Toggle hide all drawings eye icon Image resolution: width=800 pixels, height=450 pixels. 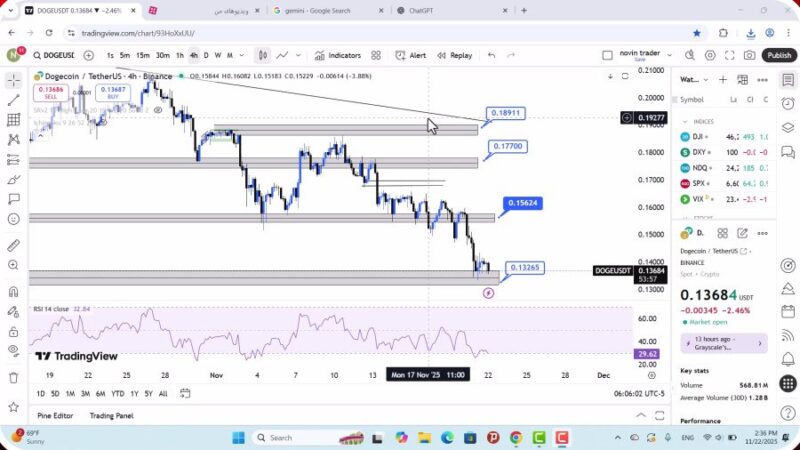click(13, 350)
